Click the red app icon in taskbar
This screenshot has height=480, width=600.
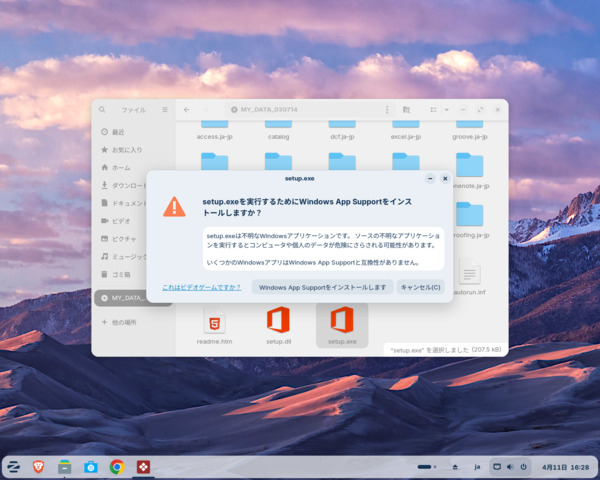tap(143, 467)
